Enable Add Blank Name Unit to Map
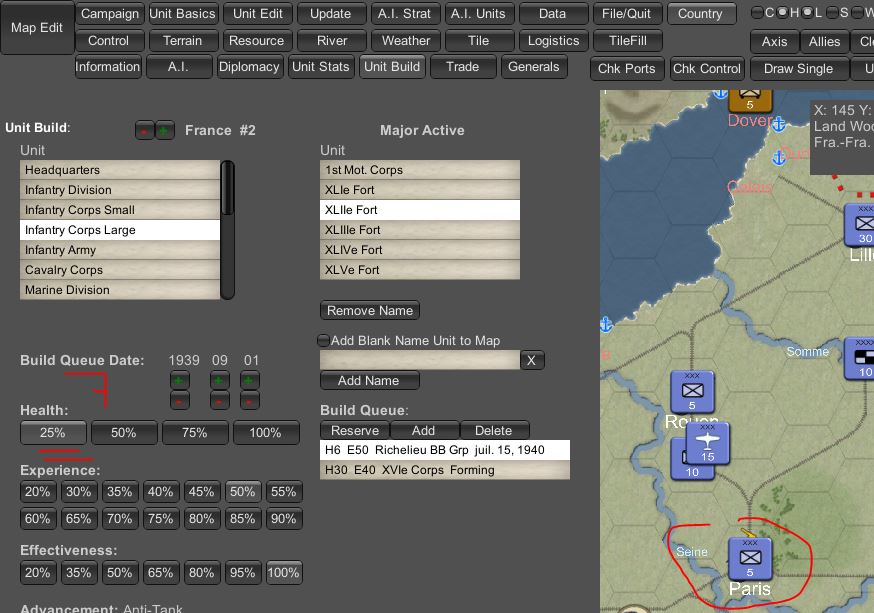The image size is (874, 613). tap(323, 340)
